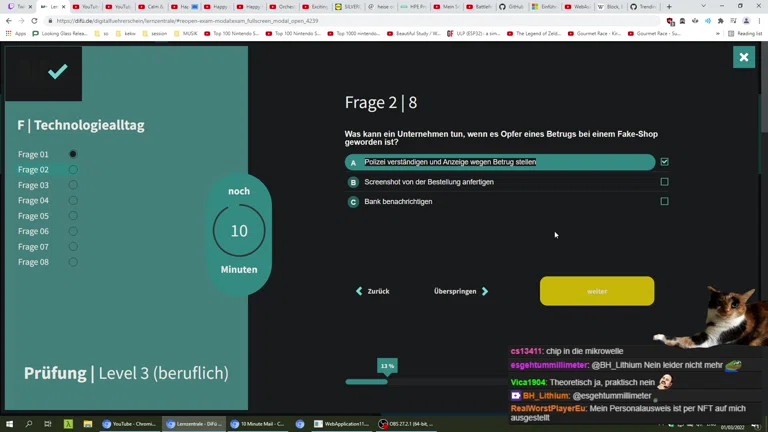
Task: Select the Frage 04 radio indicator
Action: (73, 200)
